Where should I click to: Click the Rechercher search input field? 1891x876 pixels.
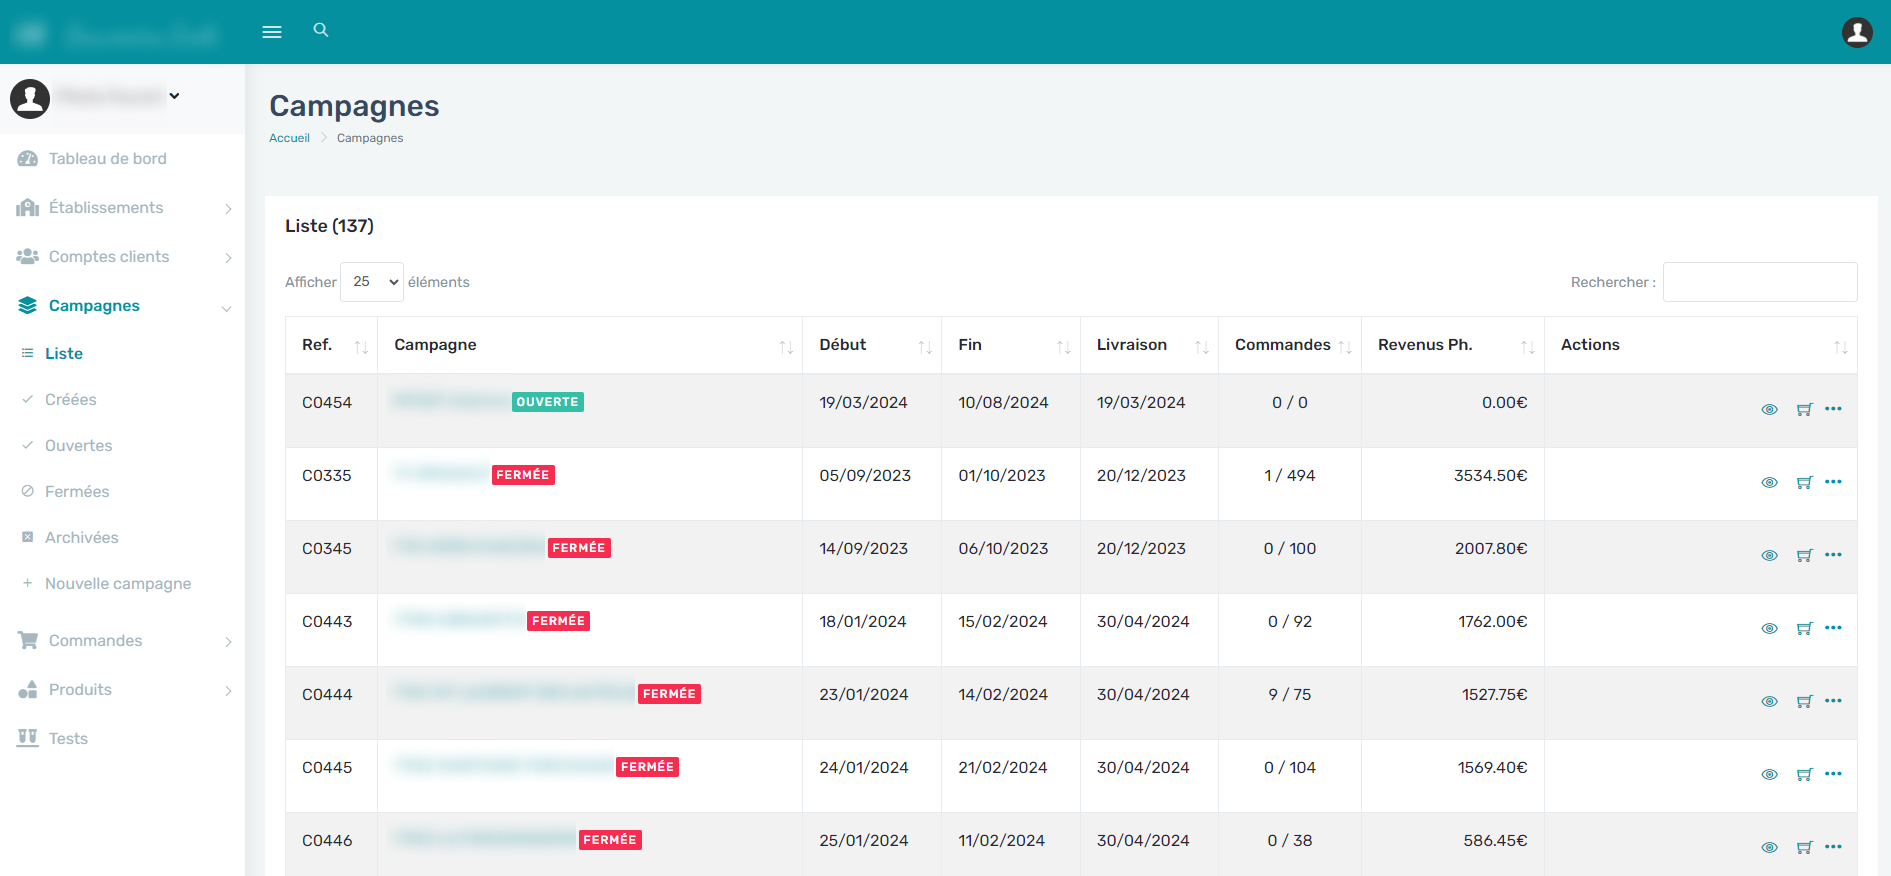coord(1759,282)
